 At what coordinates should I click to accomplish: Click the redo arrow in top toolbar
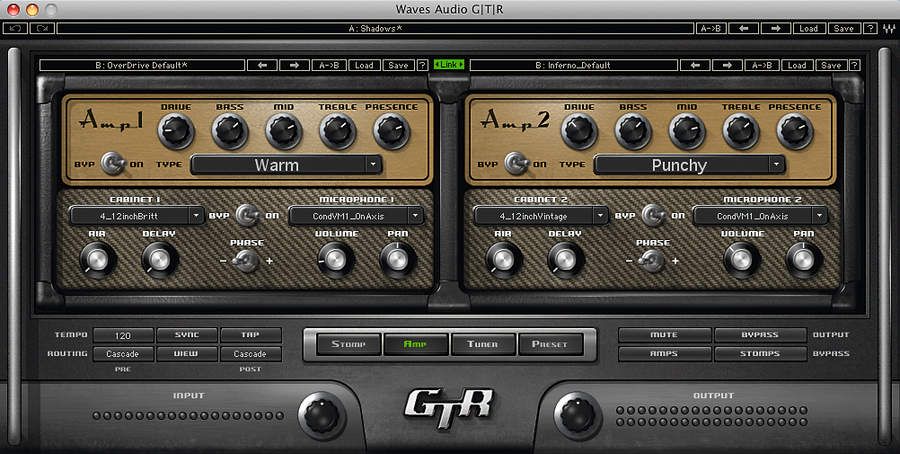42,28
